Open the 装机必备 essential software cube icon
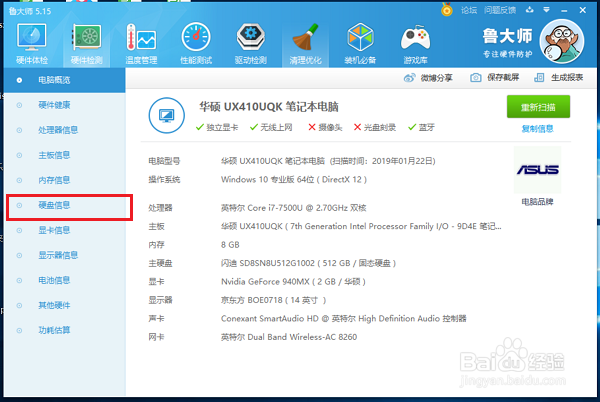600x402 pixels. [x=360, y=43]
